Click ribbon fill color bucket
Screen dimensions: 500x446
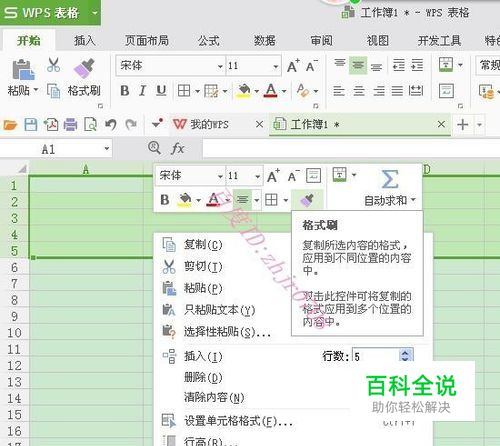[244, 91]
